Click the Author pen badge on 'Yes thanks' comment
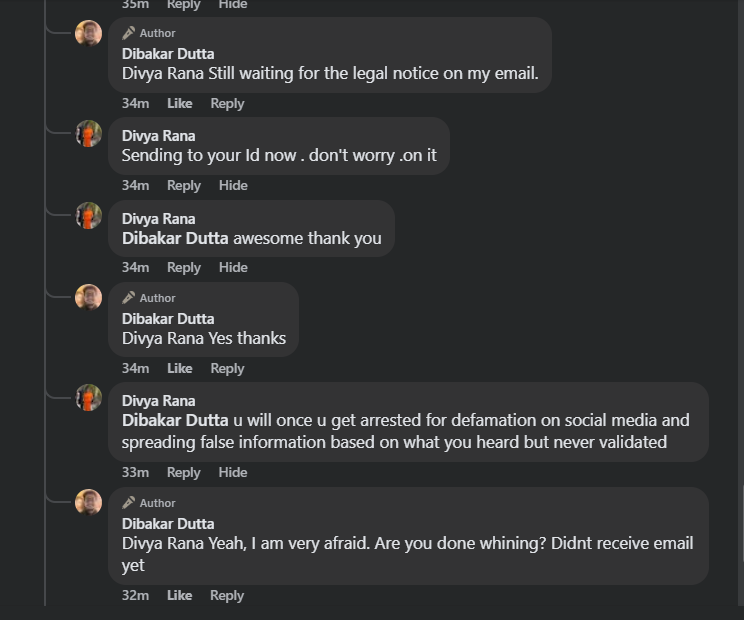Screen dimensions: 744x620 click(x=129, y=297)
